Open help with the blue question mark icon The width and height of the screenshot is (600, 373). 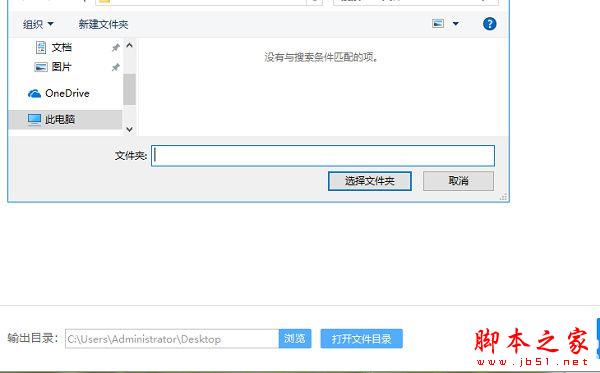pyautogui.click(x=489, y=24)
